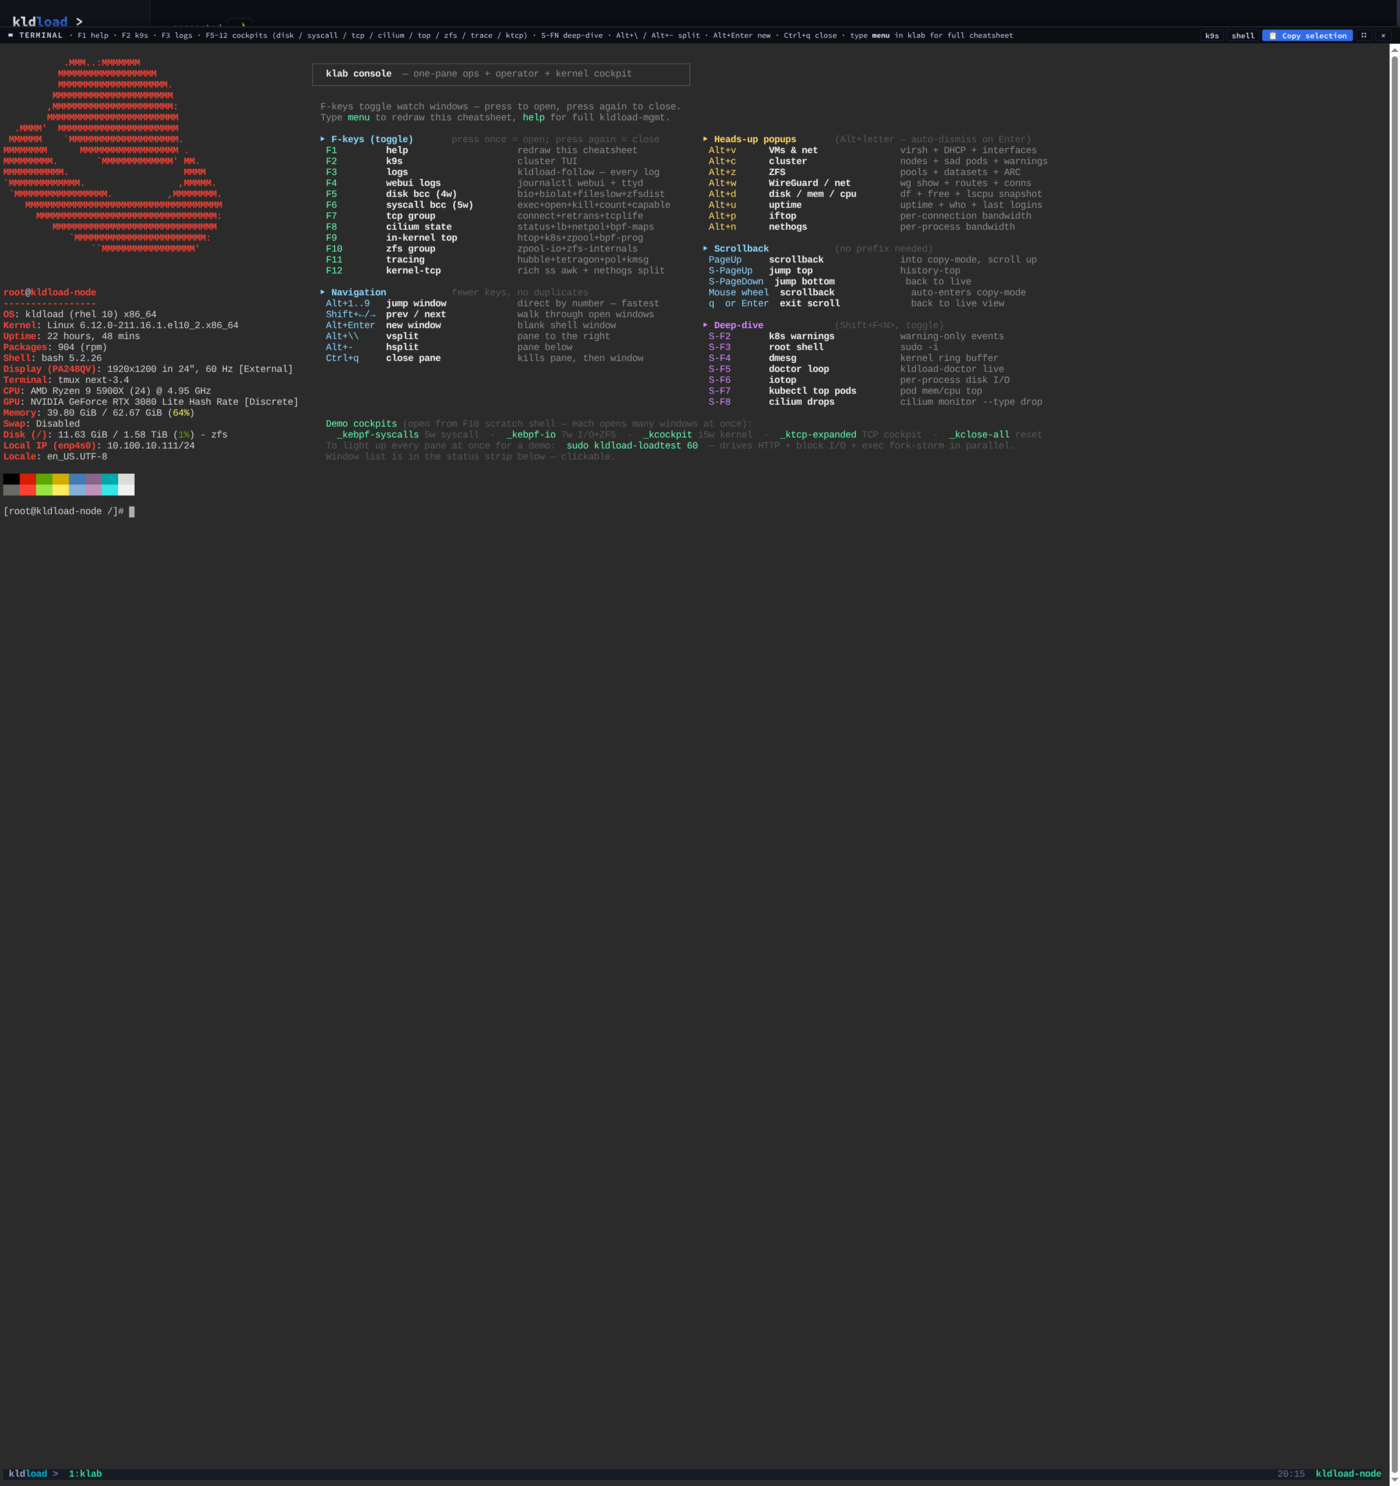Click the kldload session name in the bottom status bar
Screen dimensions: 1400x1486
28,1473
